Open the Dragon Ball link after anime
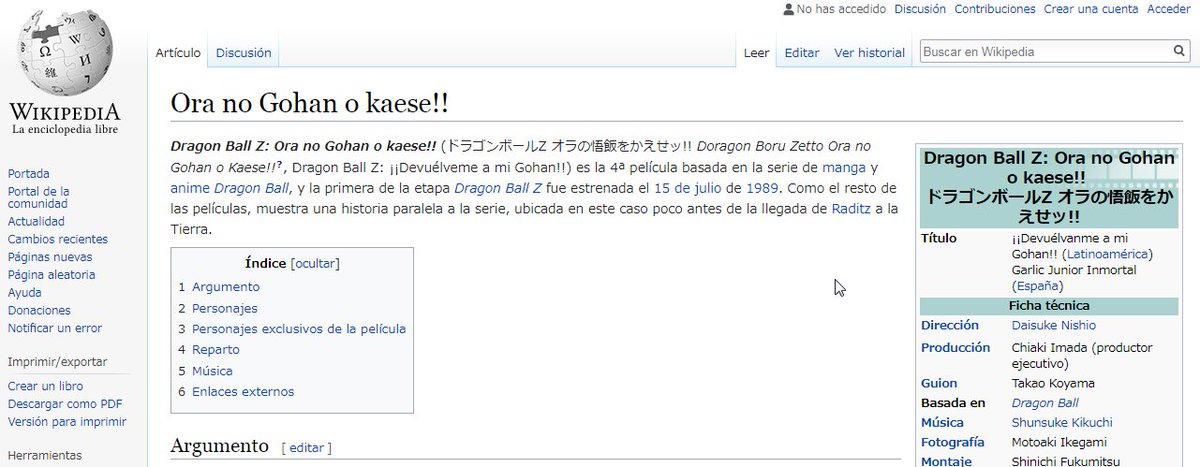The image size is (1200, 467). [249, 188]
